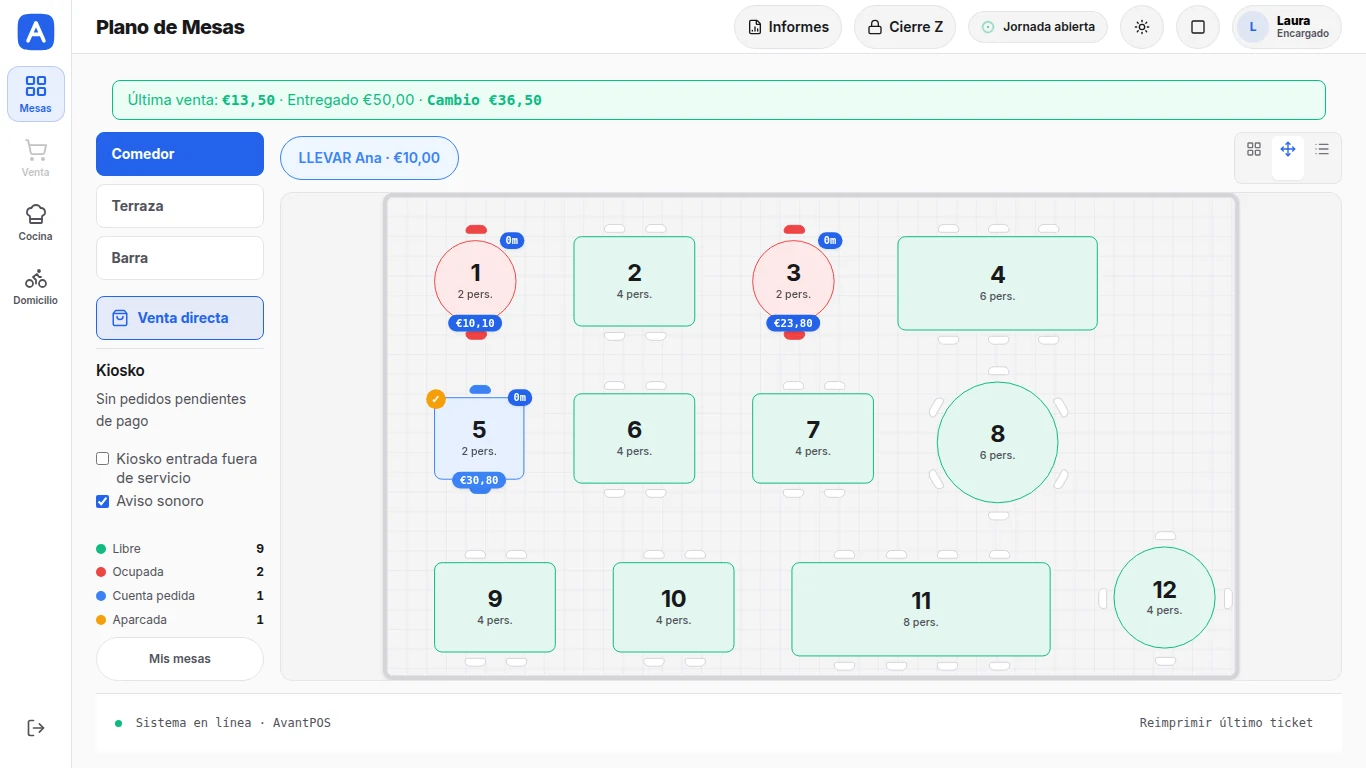Open the Mesas section in sidebar
Viewport: 1366px width, 768px height.
coord(36,94)
